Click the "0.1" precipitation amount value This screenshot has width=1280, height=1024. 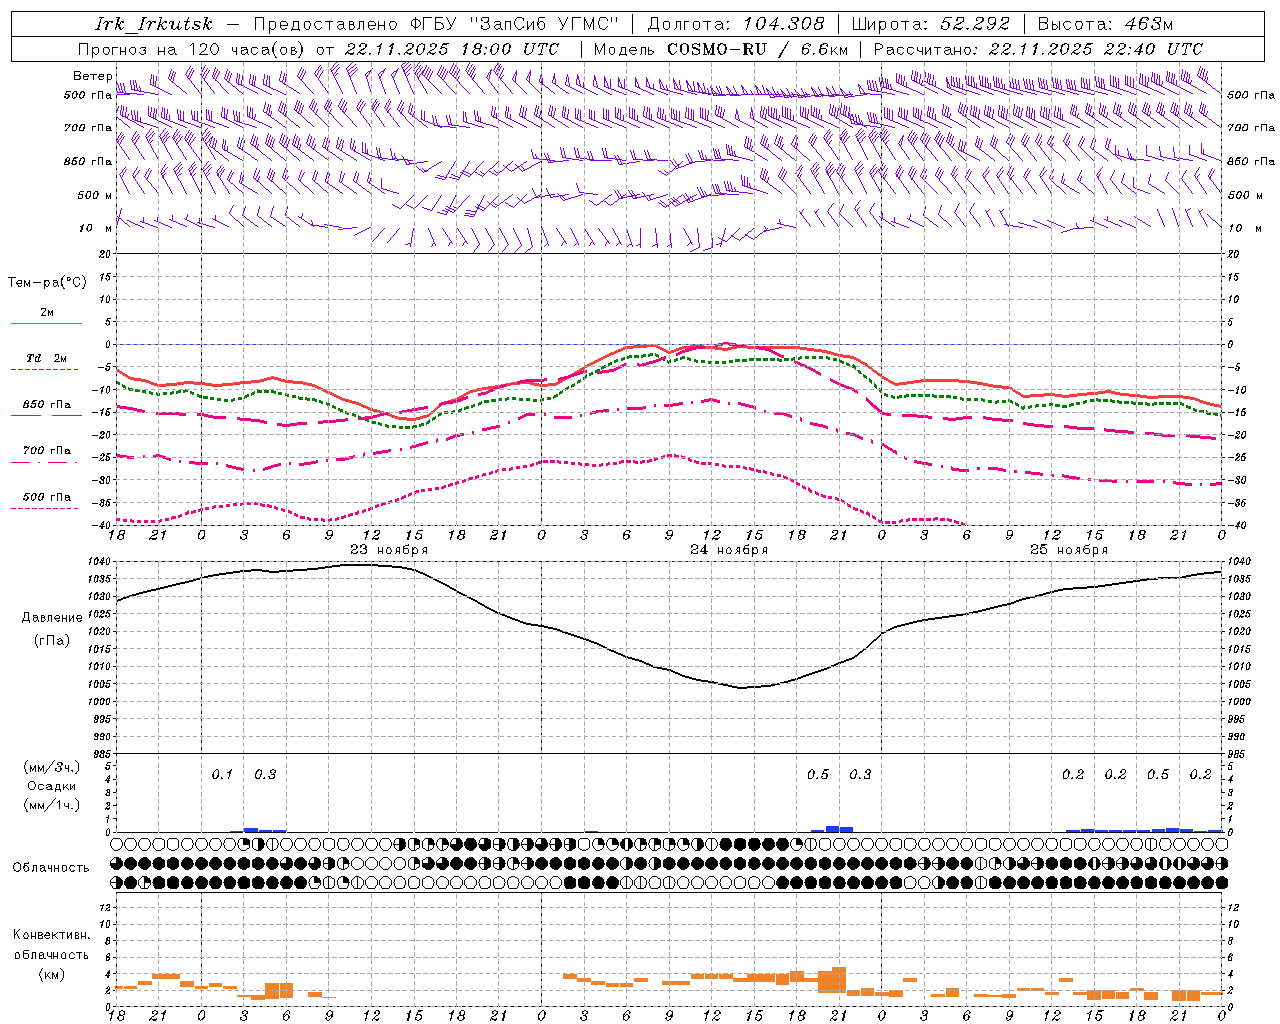pos(222,775)
